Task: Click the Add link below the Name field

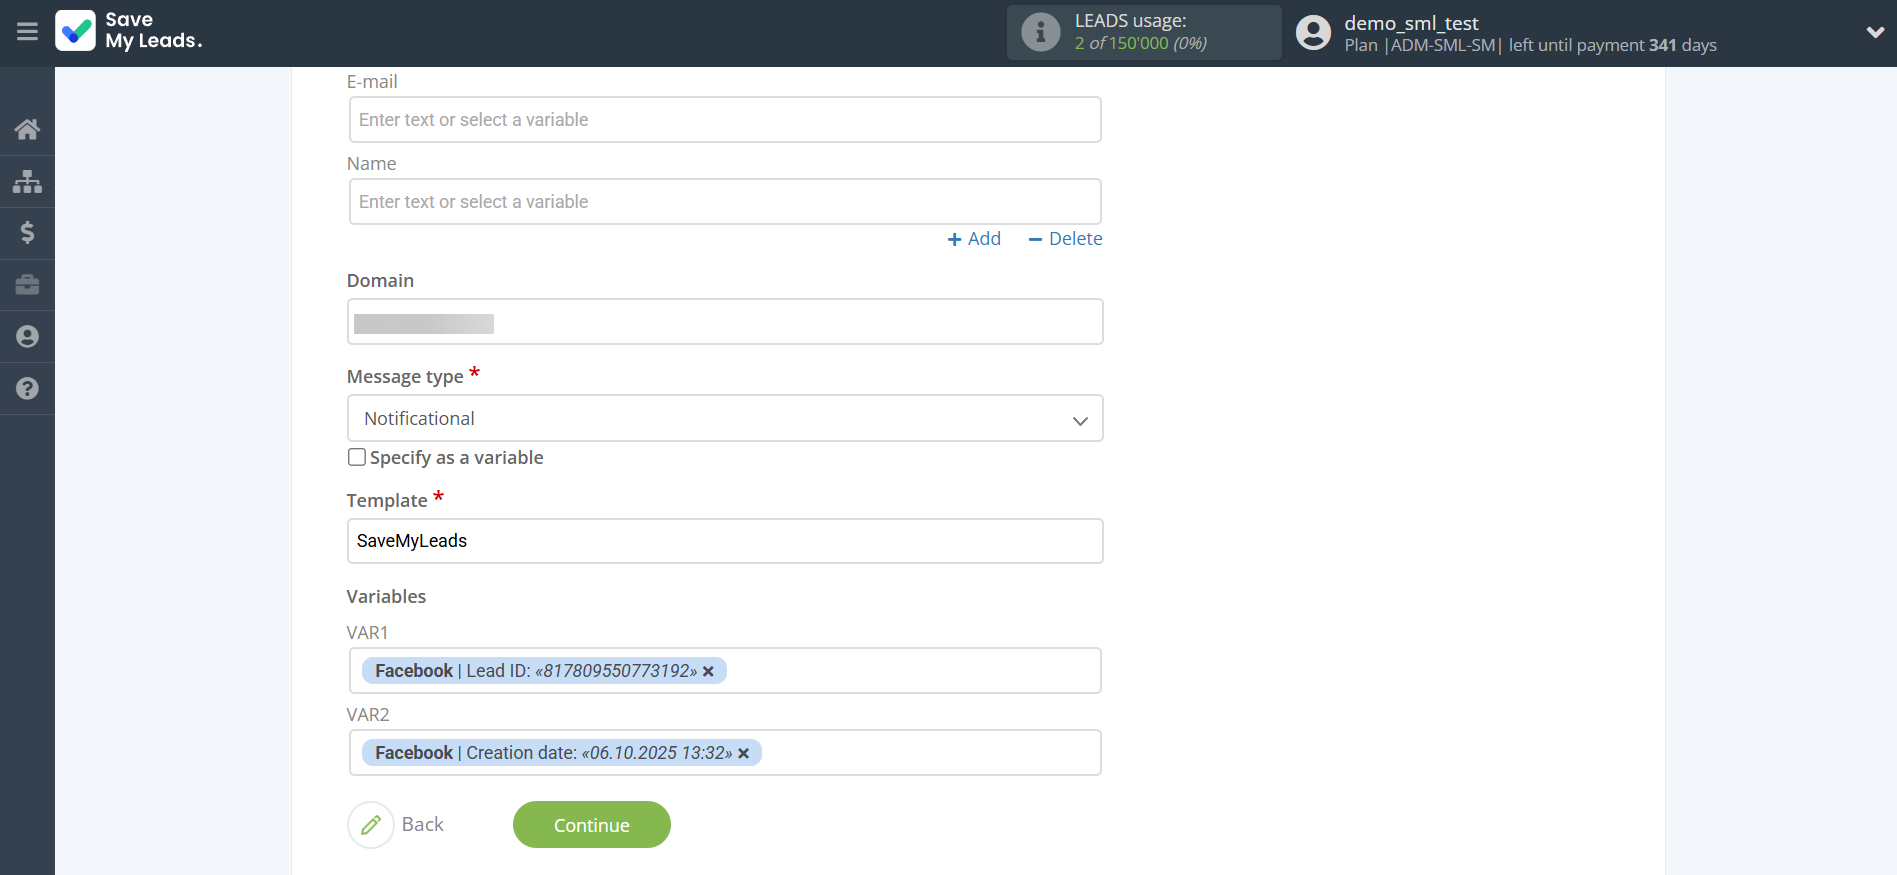Action: tap(974, 239)
